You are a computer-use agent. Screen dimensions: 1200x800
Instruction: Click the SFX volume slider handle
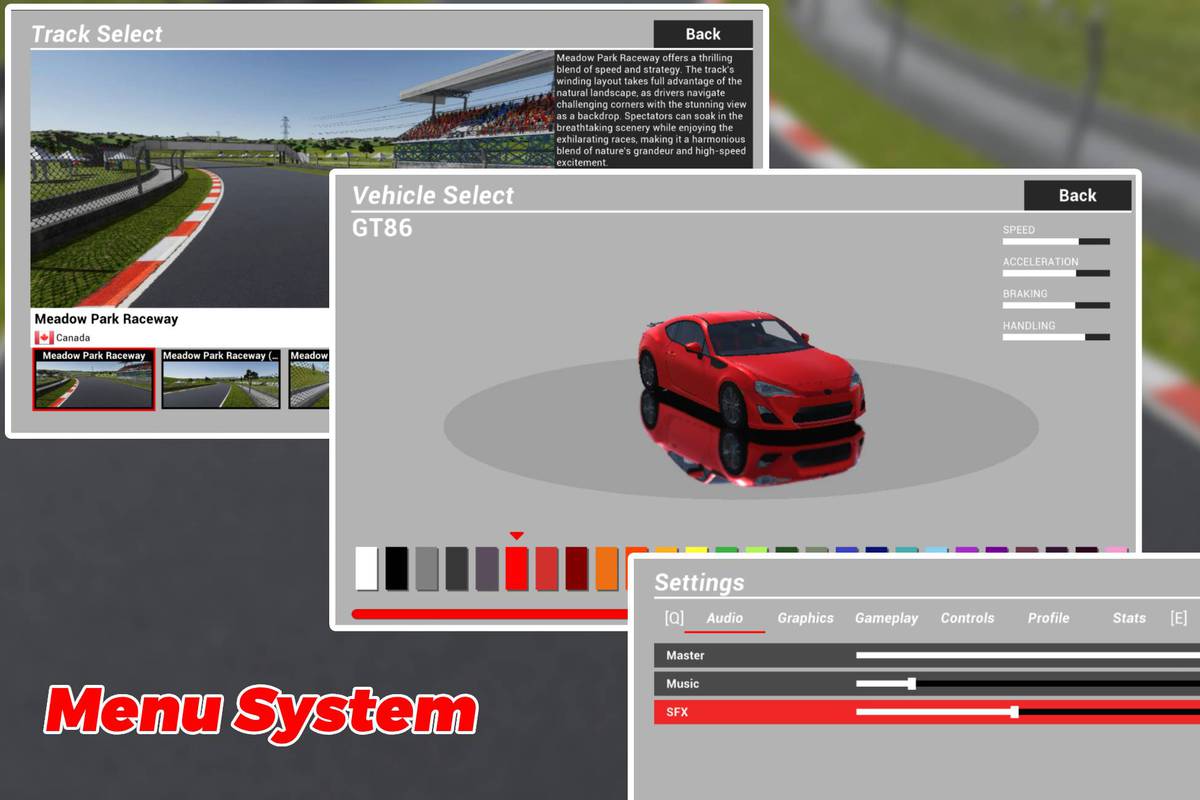pyautogui.click(x=1013, y=712)
